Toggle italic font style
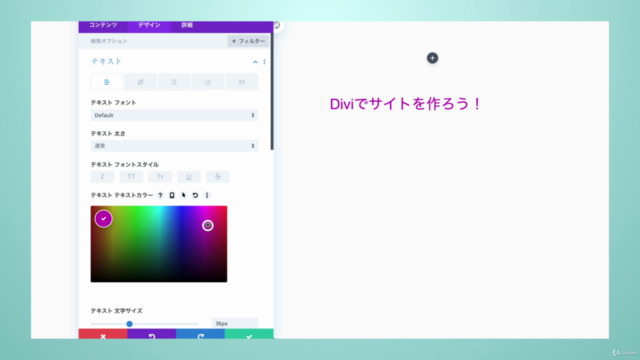The height and width of the screenshot is (360, 640). [x=102, y=176]
